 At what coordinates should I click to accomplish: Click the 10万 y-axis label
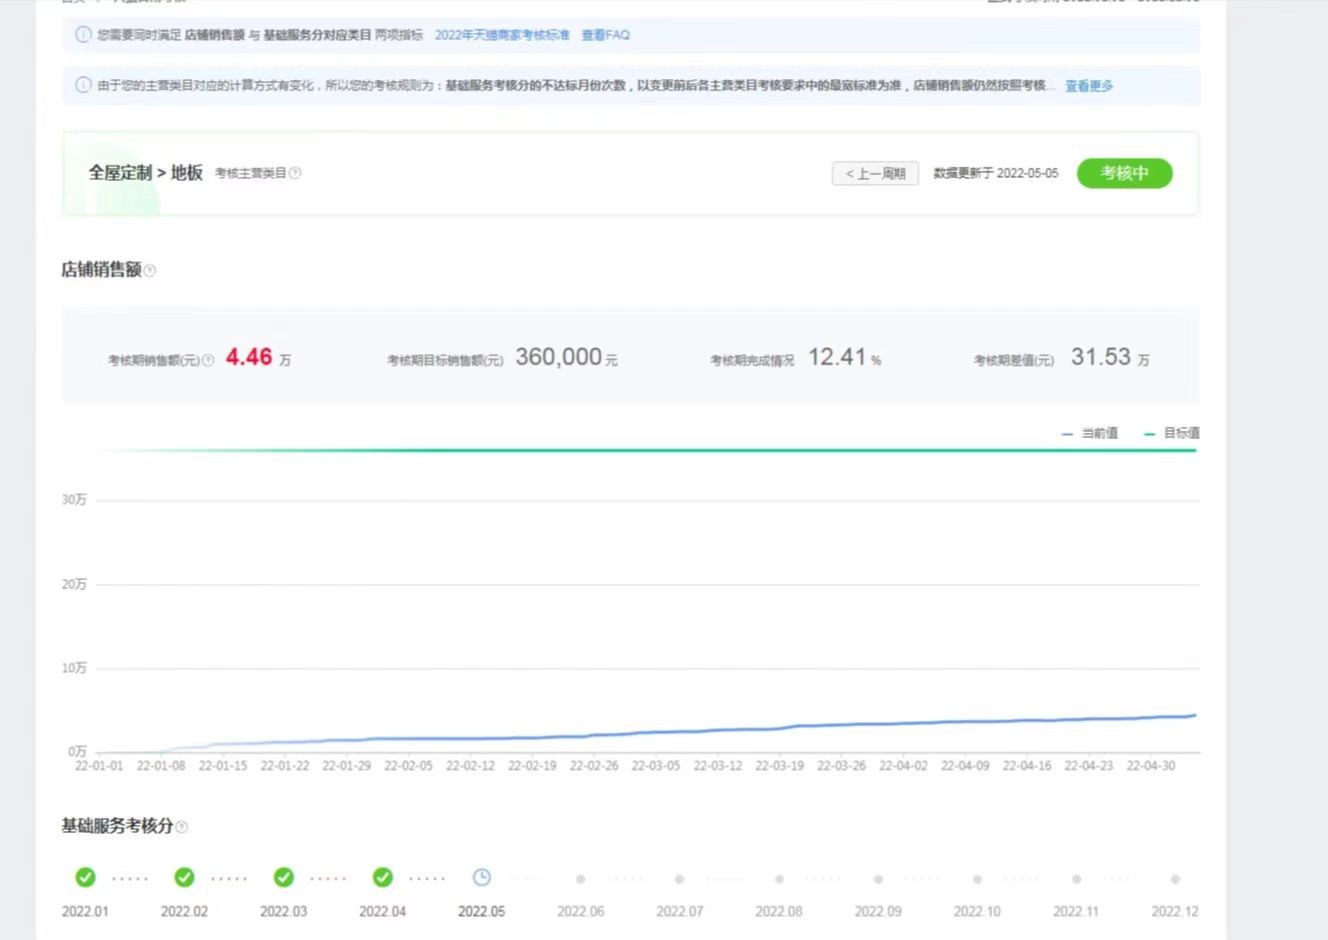tap(74, 668)
